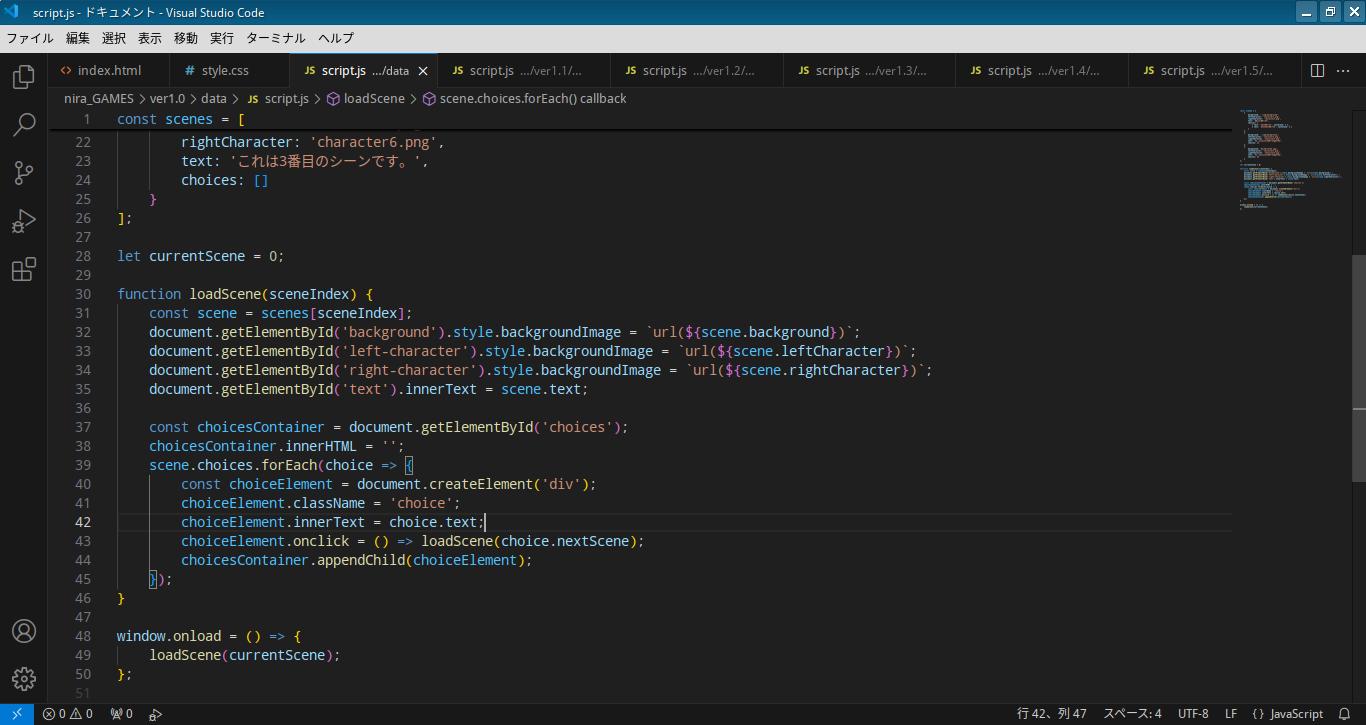Image resolution: width=1366 pixels, height=725 pixels.
Task: Click the UTF-8 encoding selector
Action: [1192, 714]
